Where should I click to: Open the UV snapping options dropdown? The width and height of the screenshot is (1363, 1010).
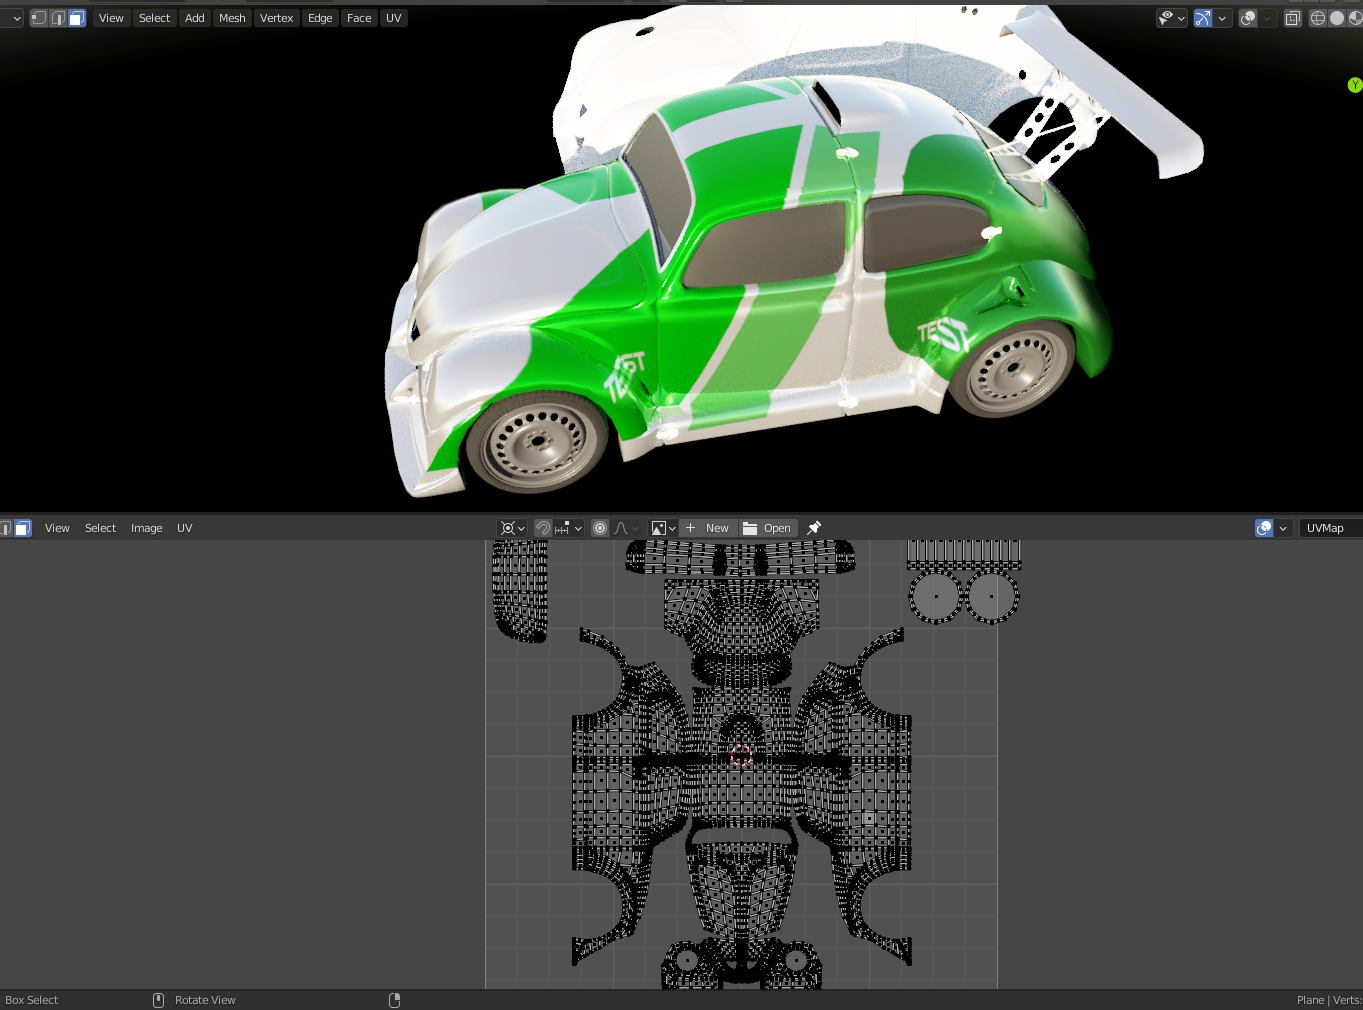tap(568, 528)
